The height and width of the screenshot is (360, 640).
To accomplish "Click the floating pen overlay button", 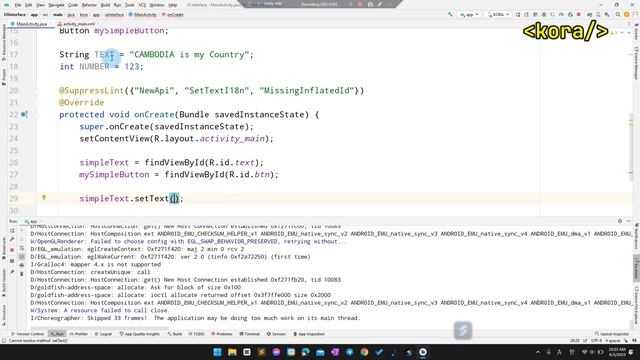I will click(462, 330).
